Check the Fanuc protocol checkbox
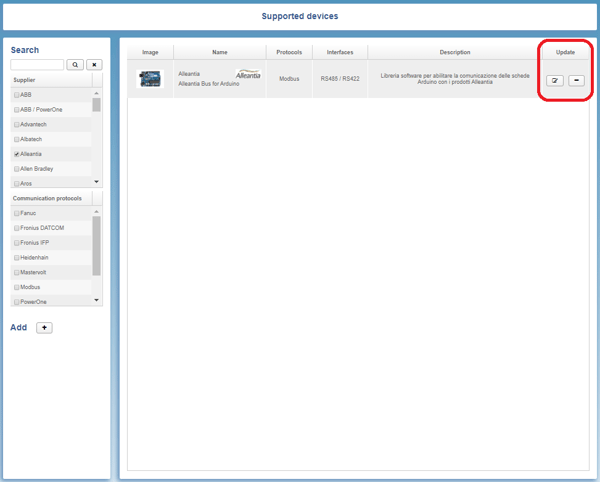This screenshot has width=600, height=482. (16, 213)
